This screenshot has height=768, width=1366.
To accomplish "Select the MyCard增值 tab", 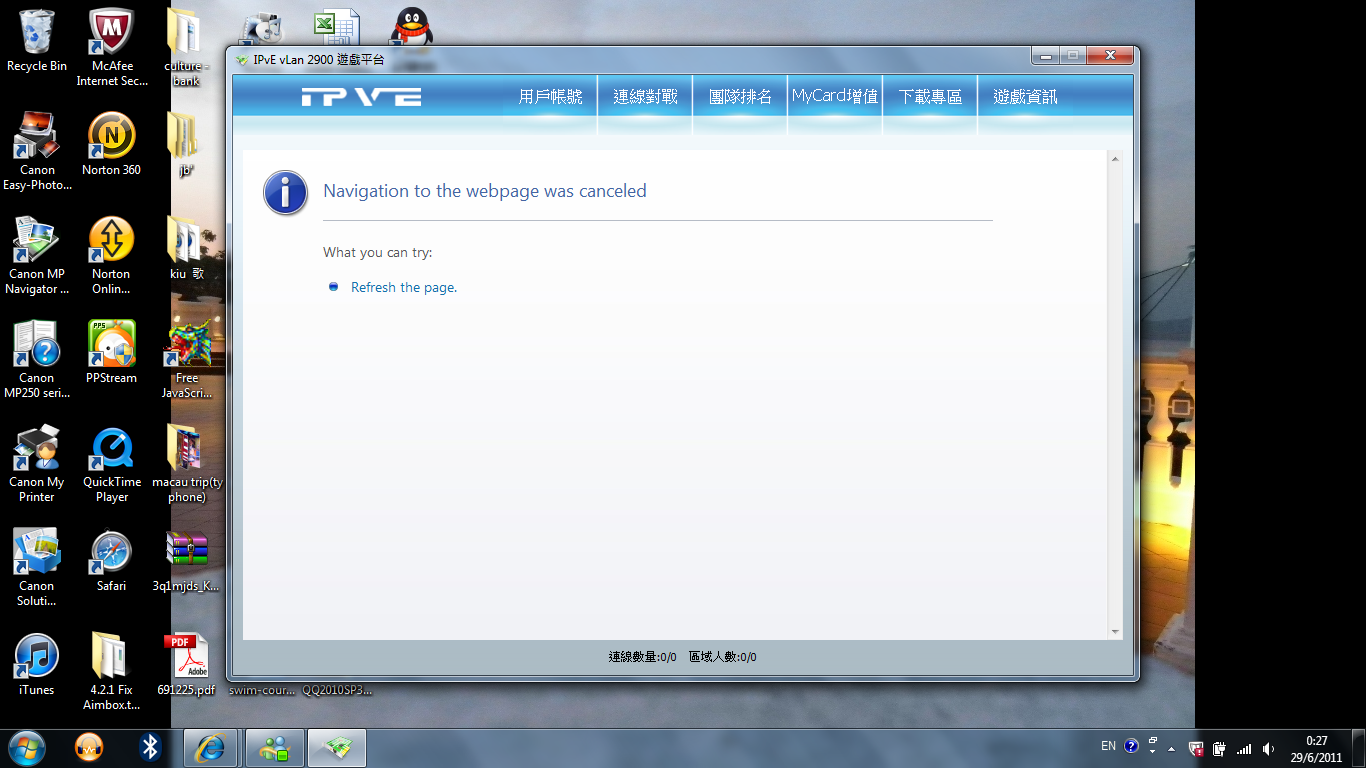I will [835, 97].
